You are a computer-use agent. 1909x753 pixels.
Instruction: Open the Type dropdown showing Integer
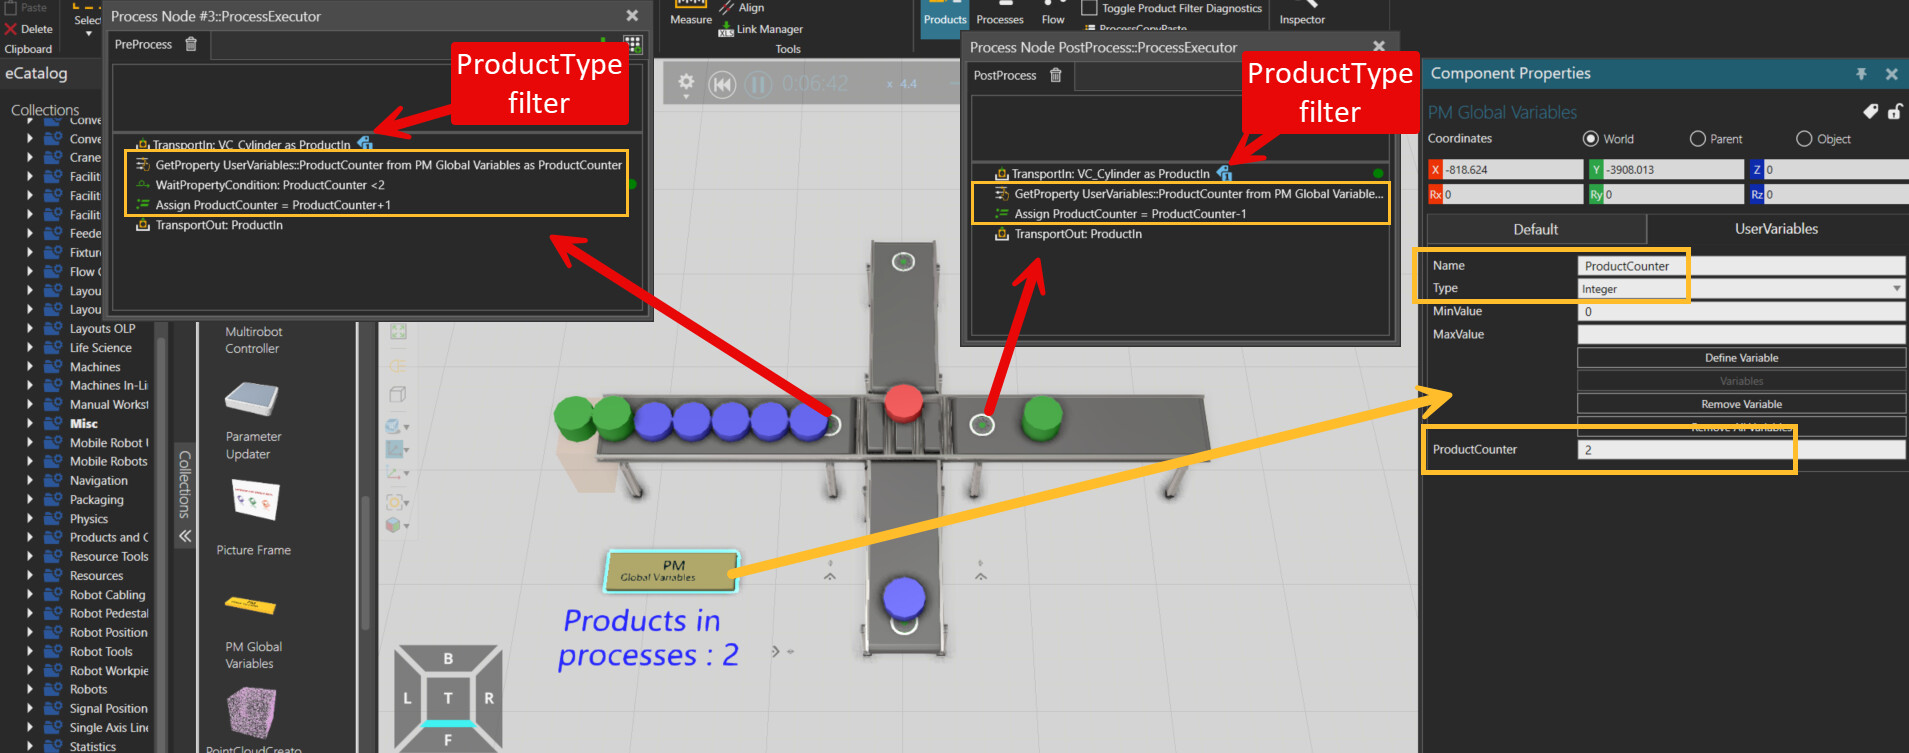(1740, 289)
